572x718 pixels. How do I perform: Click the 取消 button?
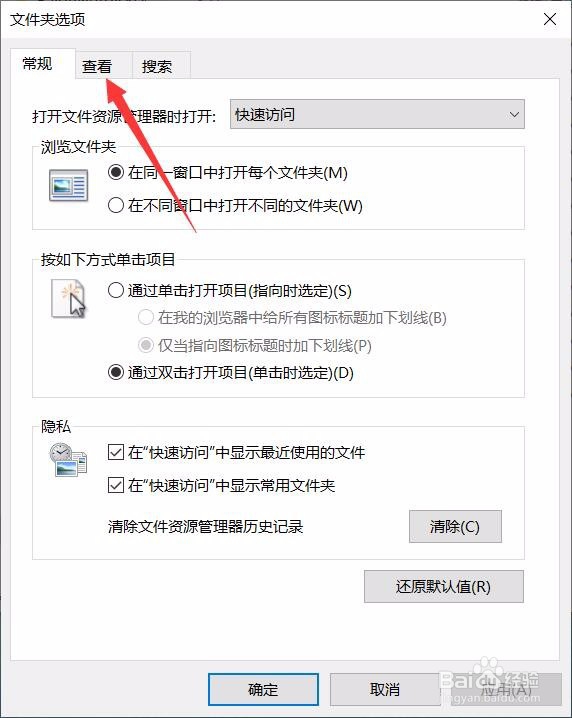pyautogui.click(x=385, y=689)
